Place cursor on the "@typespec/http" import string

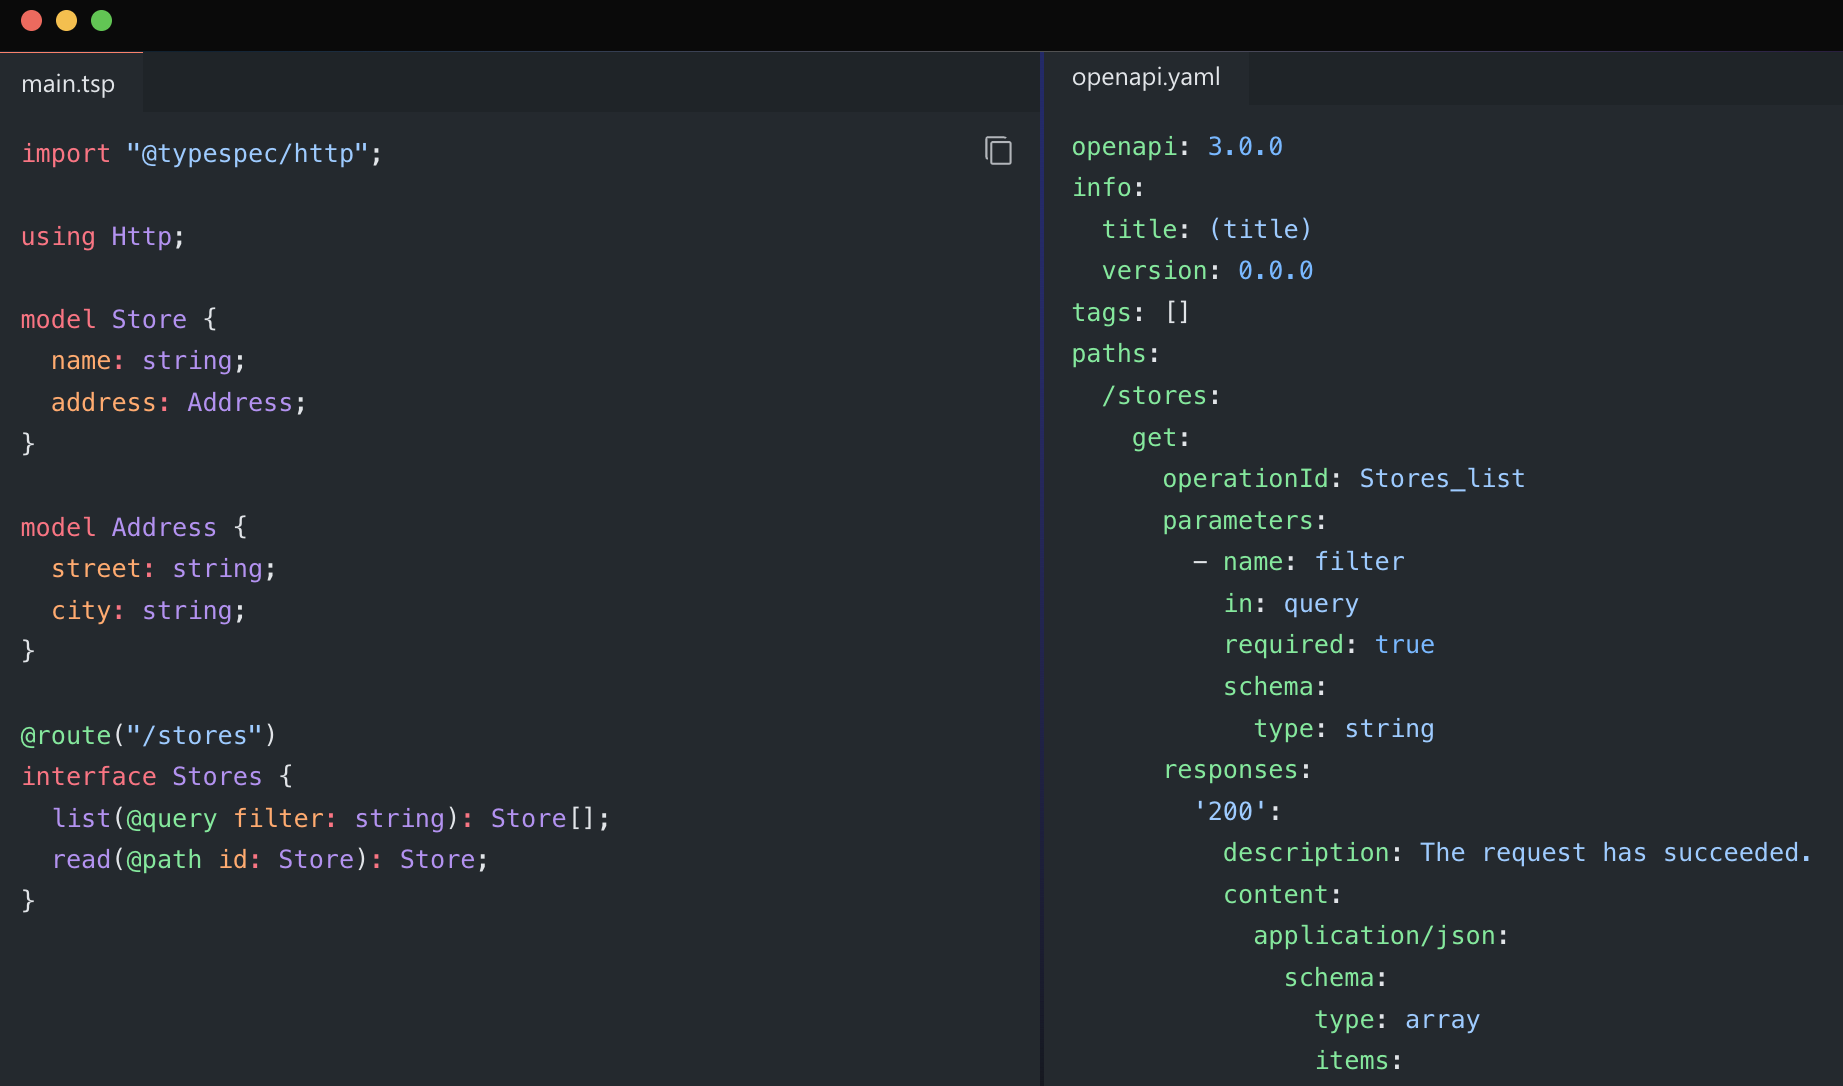point(247,154)
